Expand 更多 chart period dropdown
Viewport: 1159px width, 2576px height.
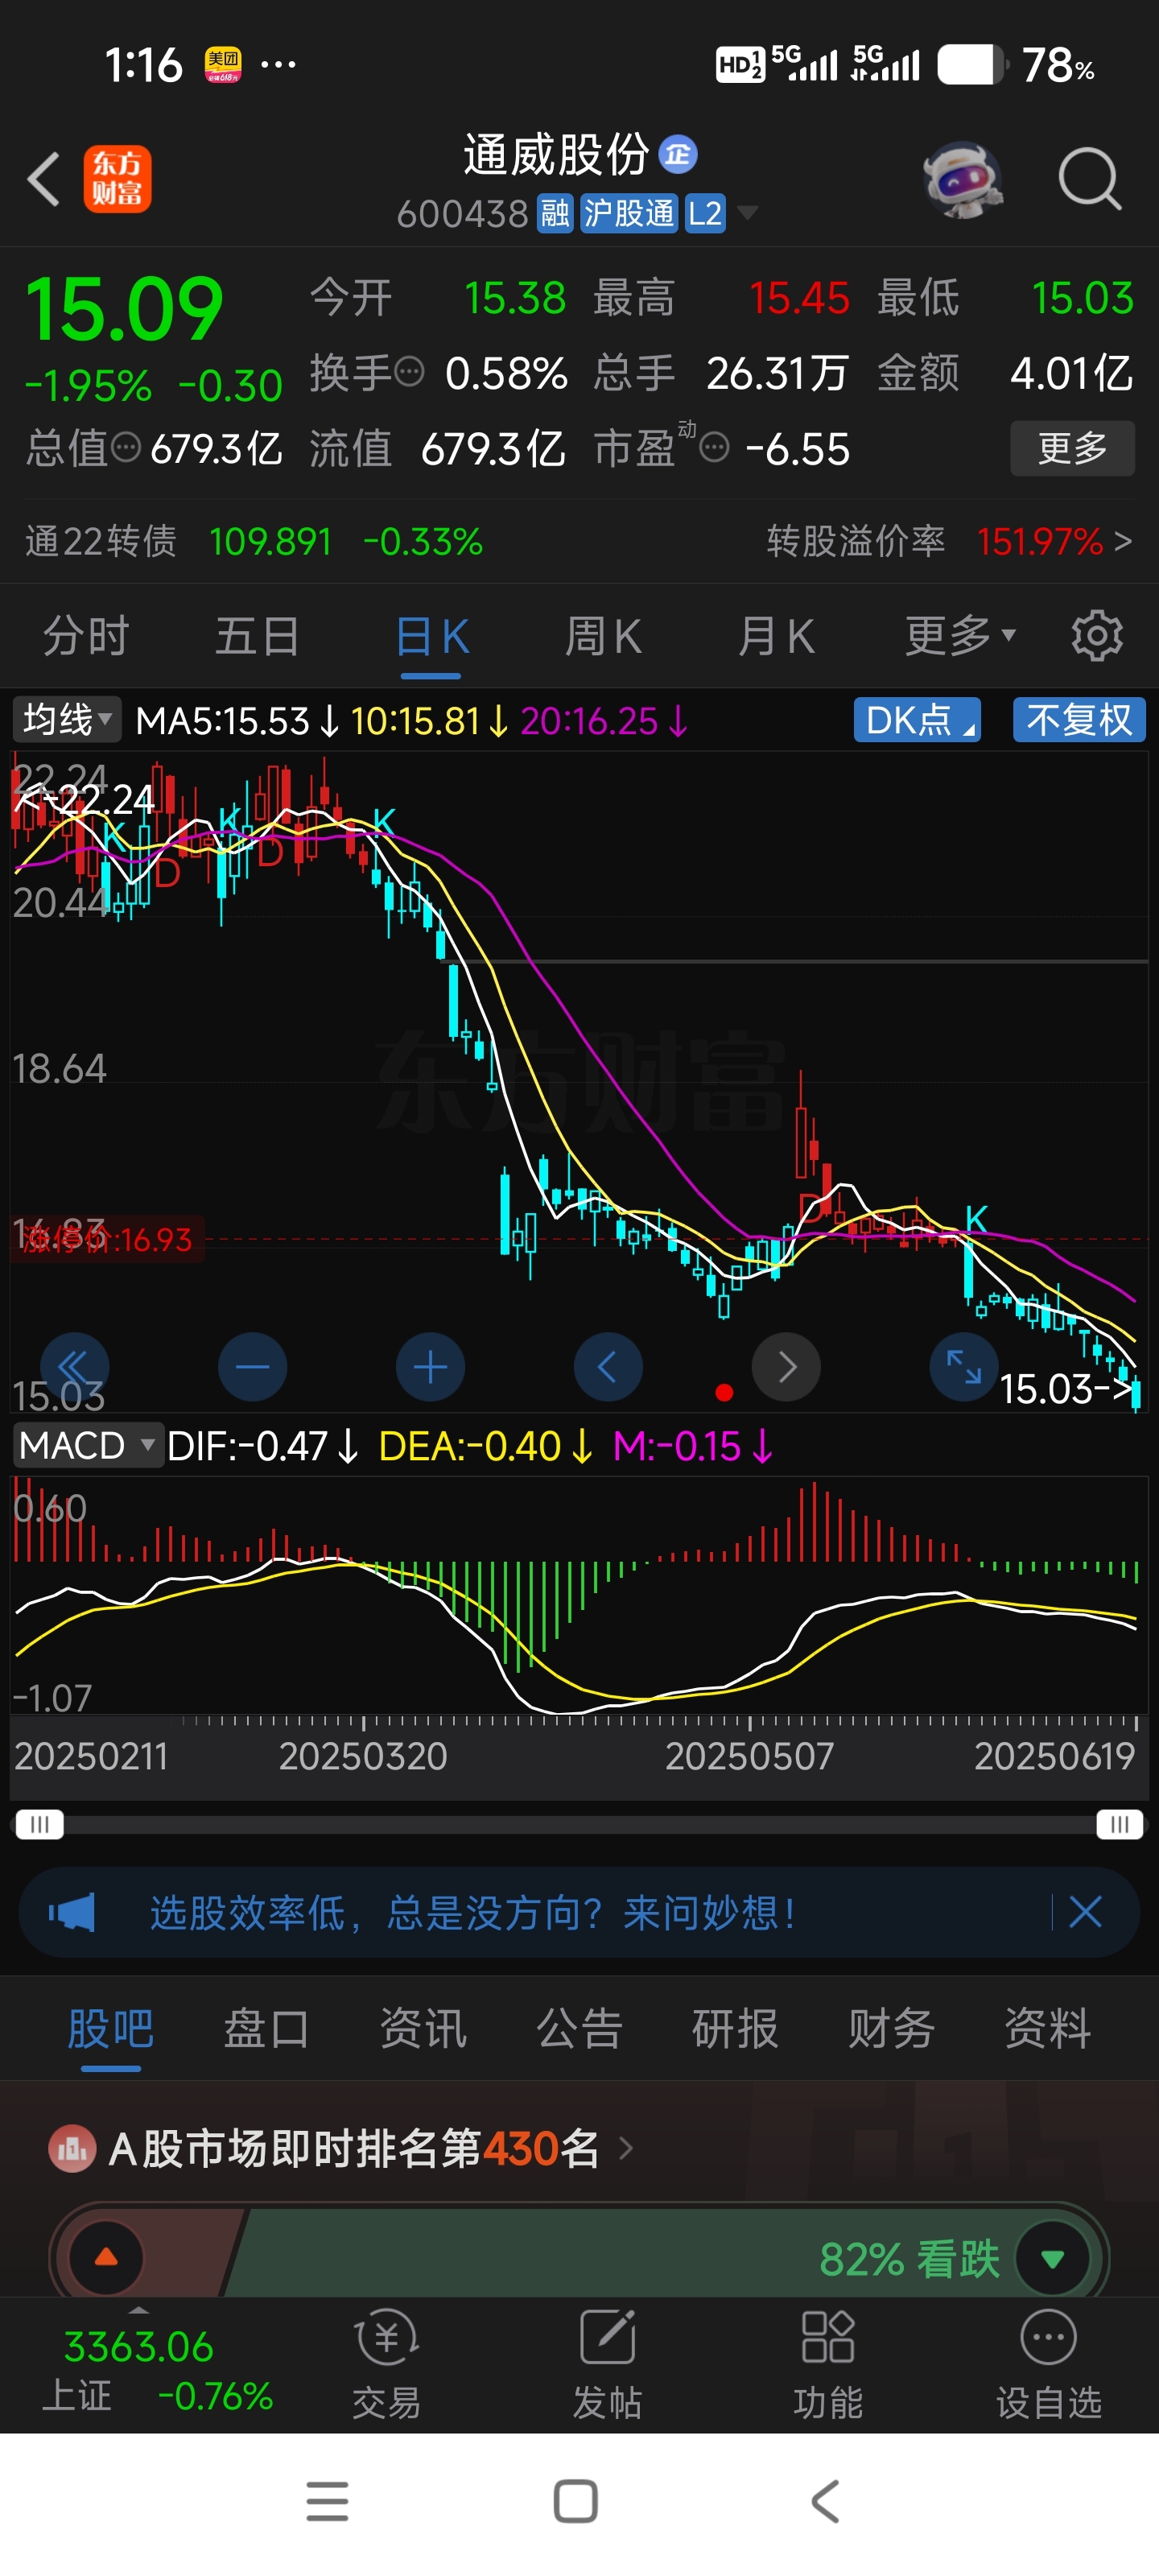click(x=960, y=635)
